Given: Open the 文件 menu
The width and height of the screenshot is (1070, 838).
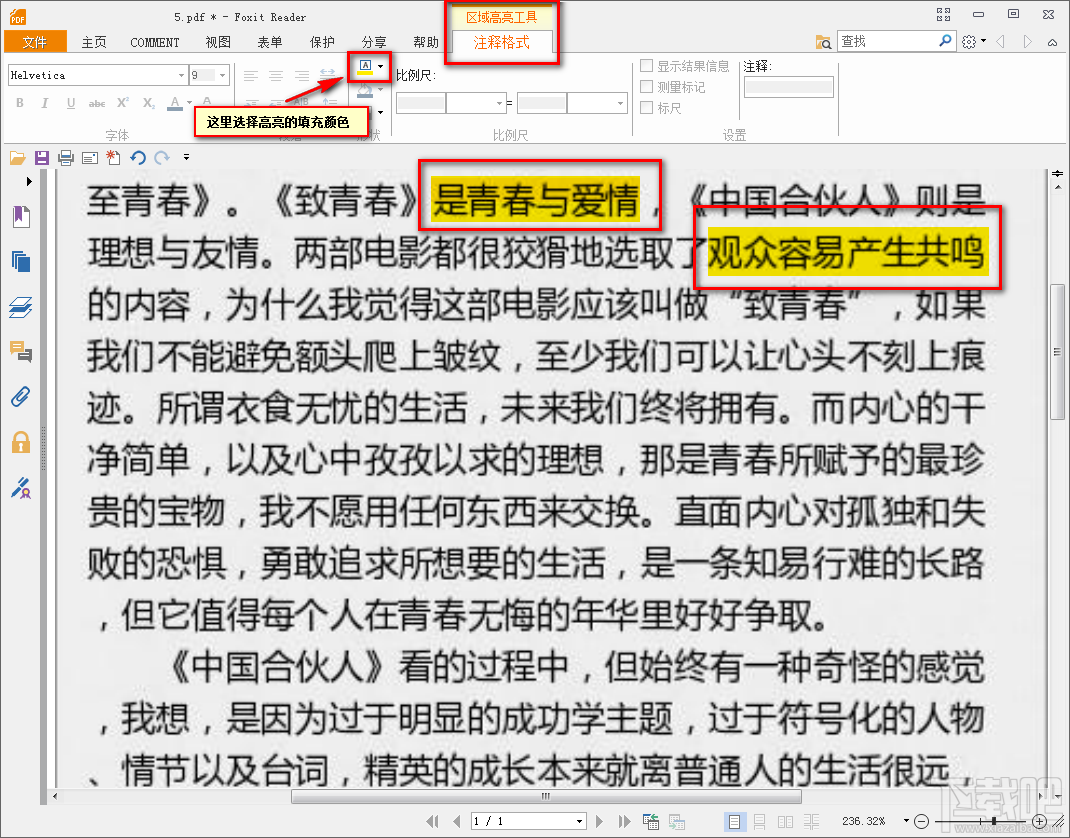Looking at the screenshot, I should 35,42.
